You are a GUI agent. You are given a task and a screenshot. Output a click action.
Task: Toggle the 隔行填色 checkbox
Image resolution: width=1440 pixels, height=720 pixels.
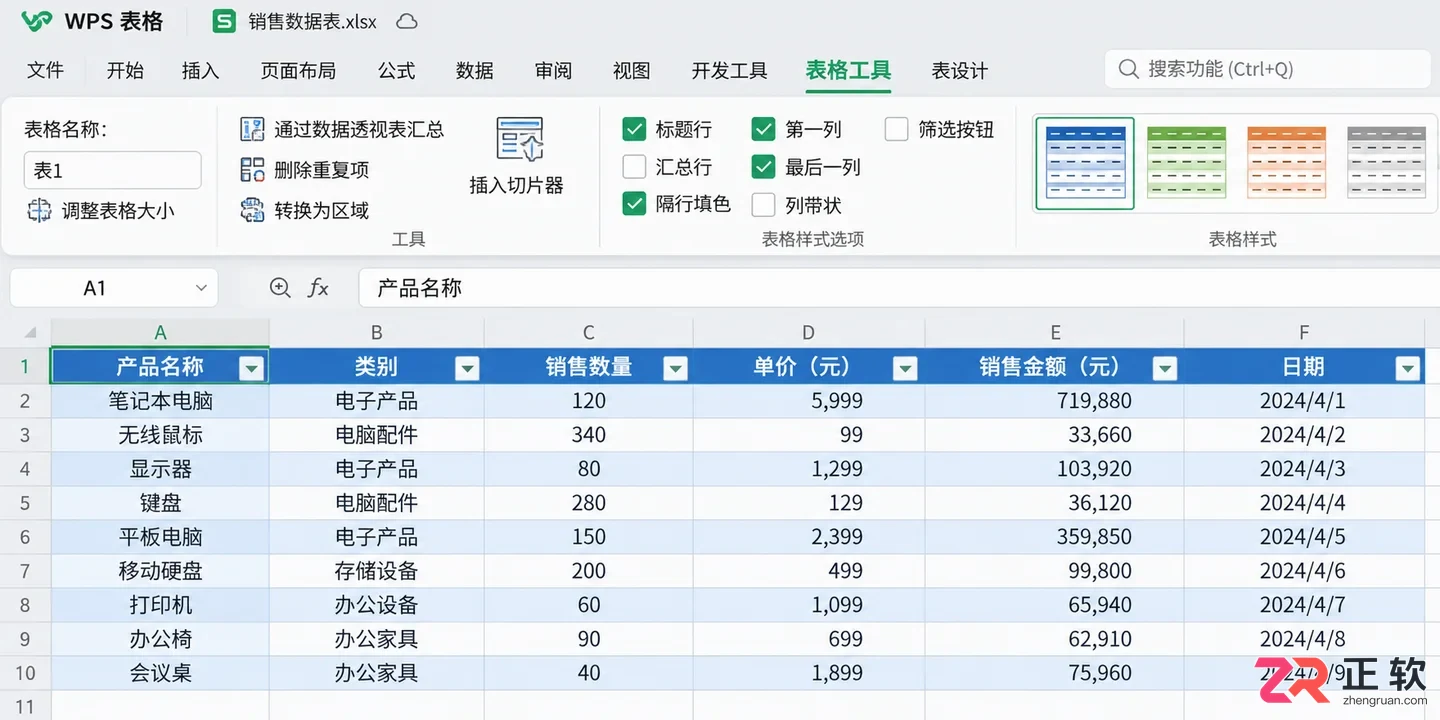pos(634,204)
